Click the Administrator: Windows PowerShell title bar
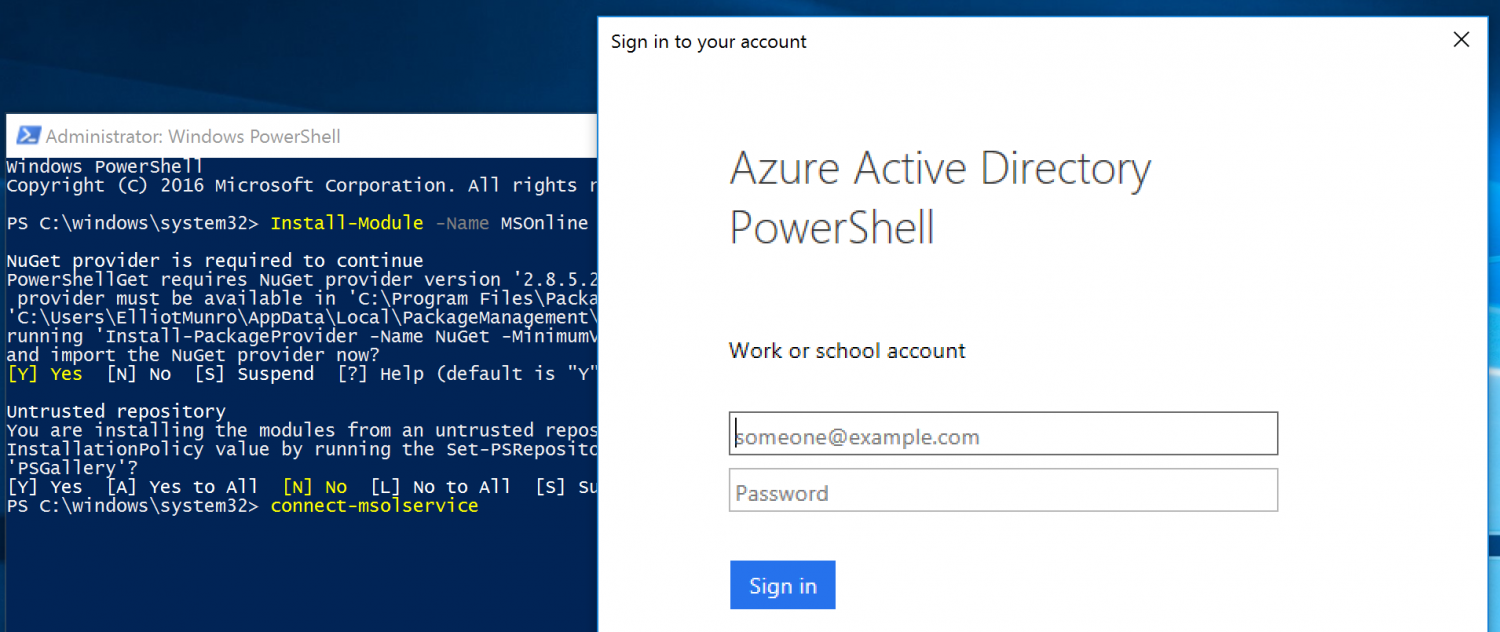 click(302, 136)
